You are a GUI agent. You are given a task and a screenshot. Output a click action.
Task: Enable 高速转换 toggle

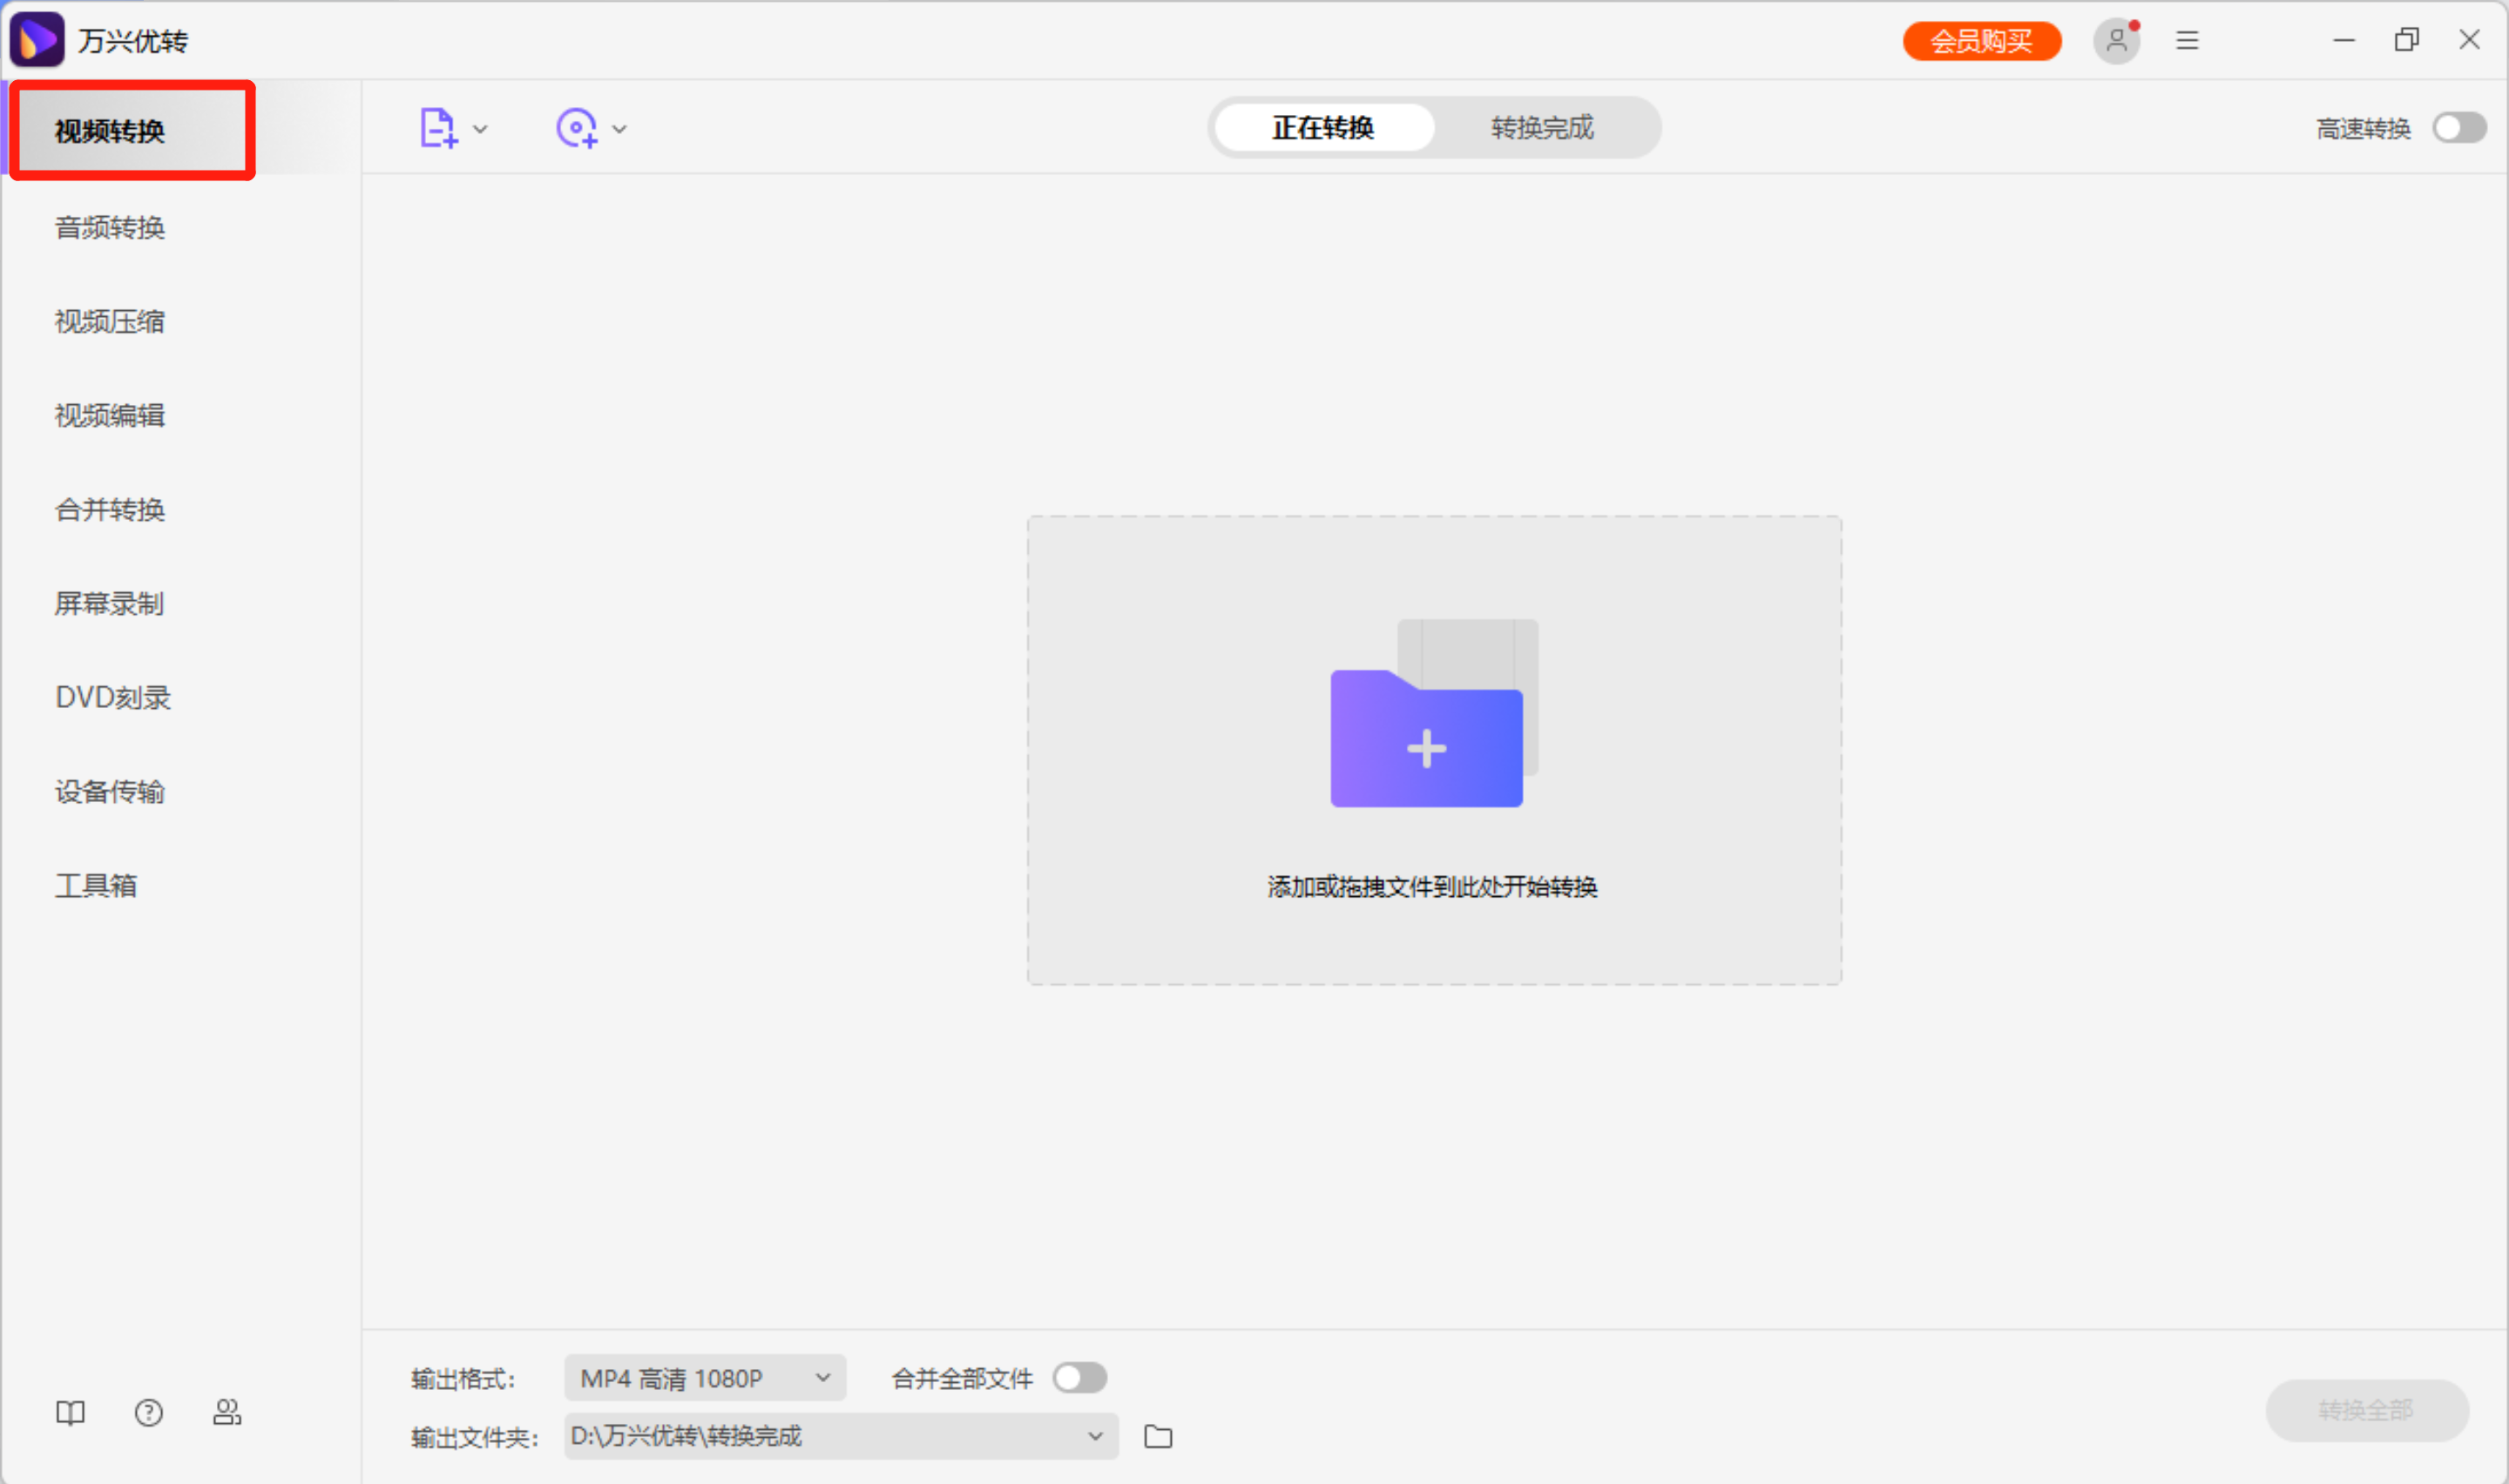2459,127
